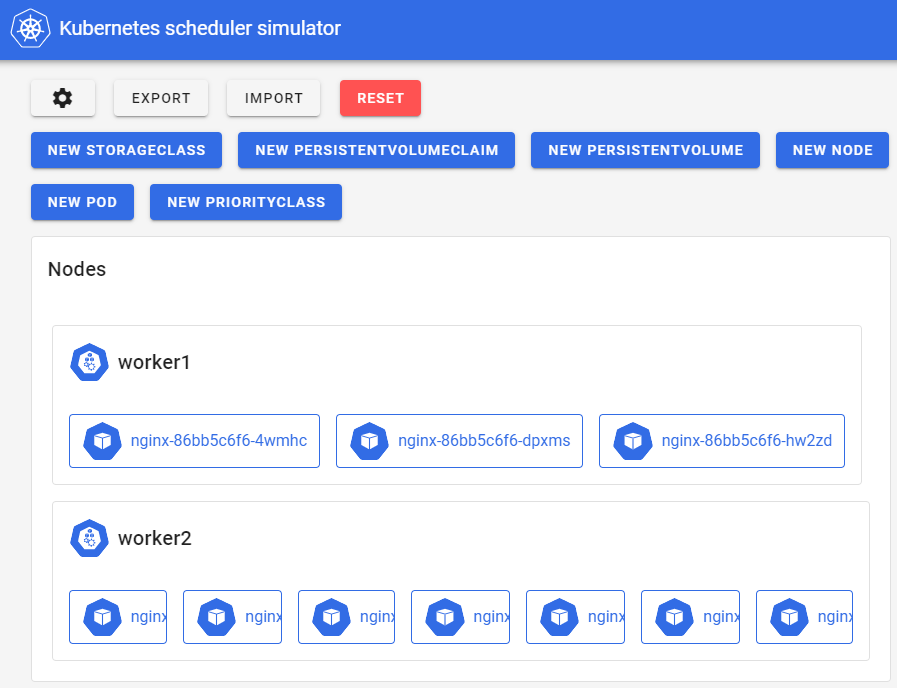Create a new PriorityClass
This screenshot has height=688, width=897.
246,202
